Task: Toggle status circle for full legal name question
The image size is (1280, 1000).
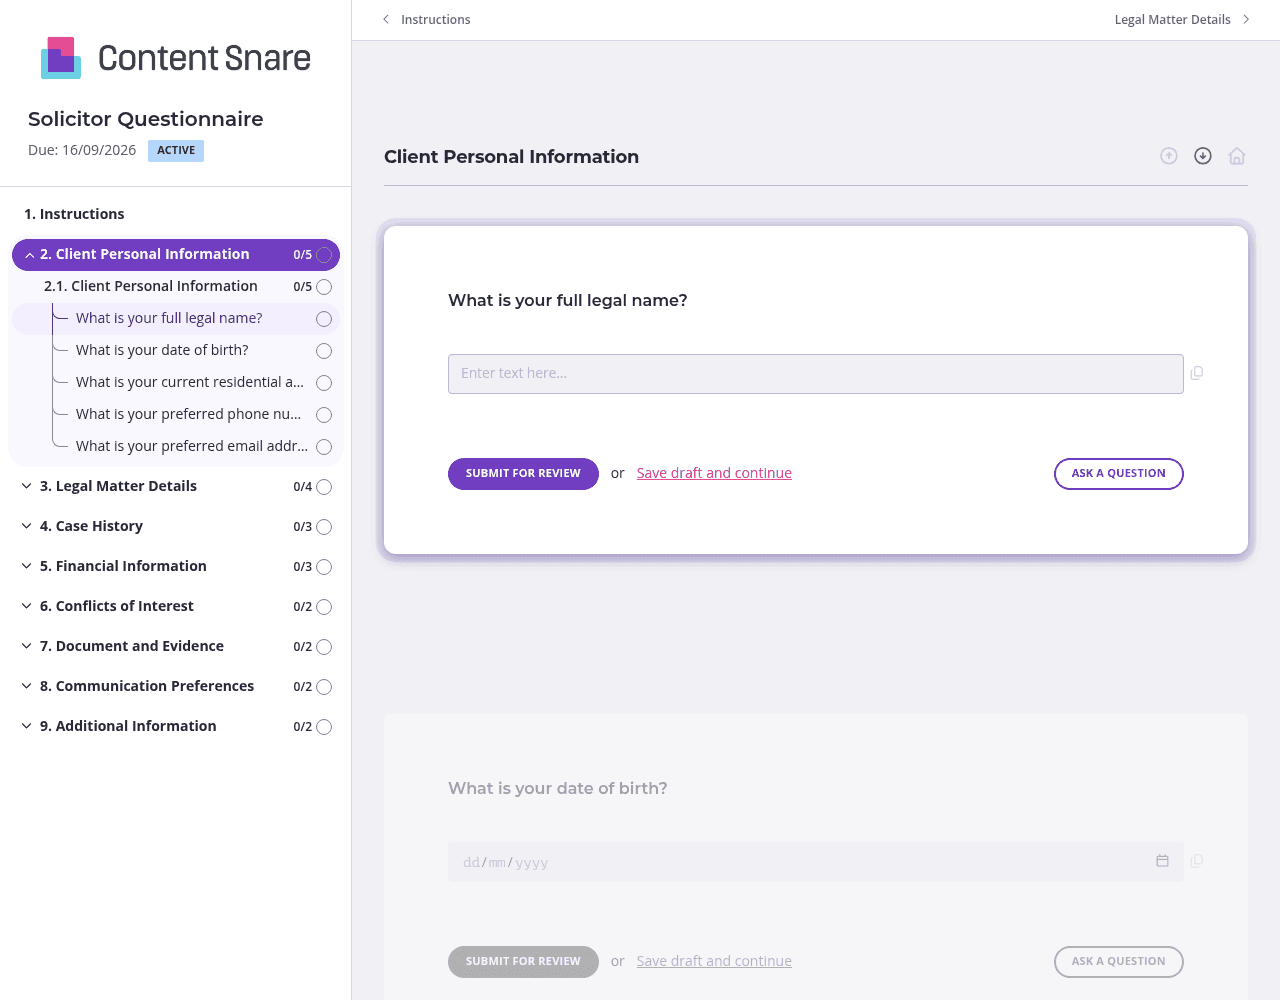Action: tap(324, 319)
